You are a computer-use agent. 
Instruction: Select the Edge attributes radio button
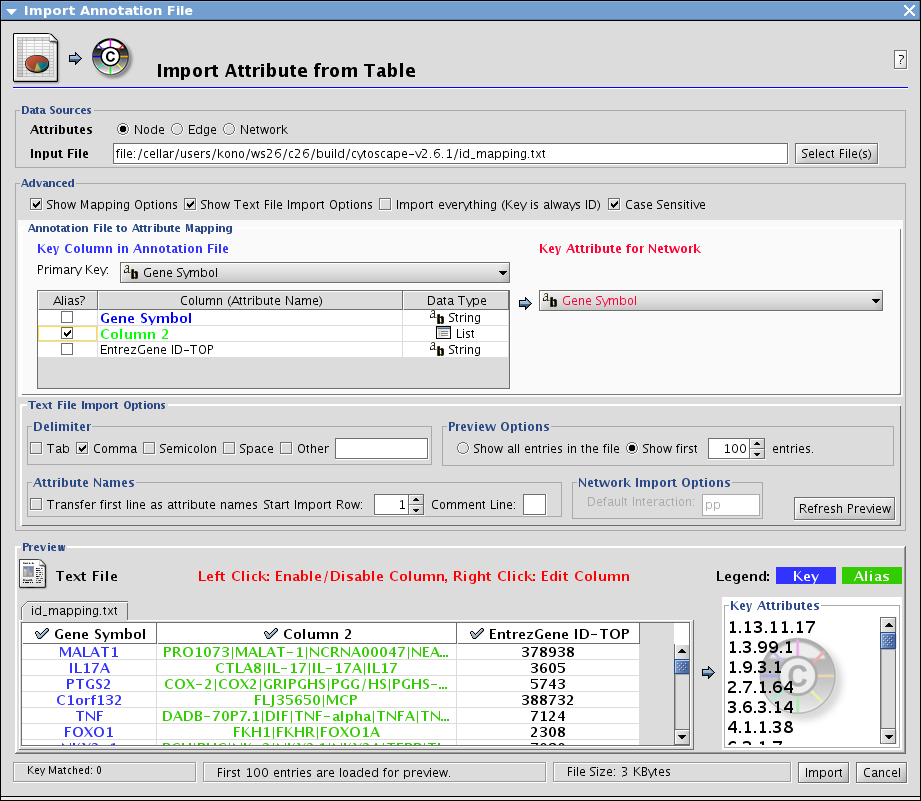point(177,129)
